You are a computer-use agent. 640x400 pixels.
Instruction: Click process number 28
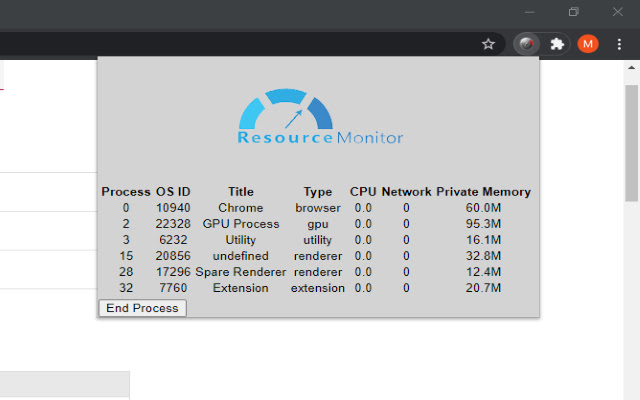coord(126,272)
